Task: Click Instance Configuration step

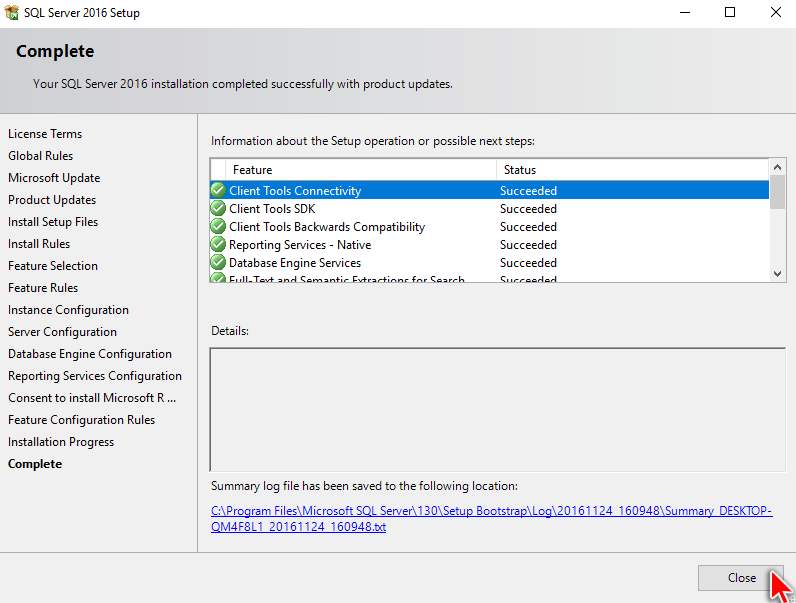Action: pyautogui.click(x=68, y=310)
